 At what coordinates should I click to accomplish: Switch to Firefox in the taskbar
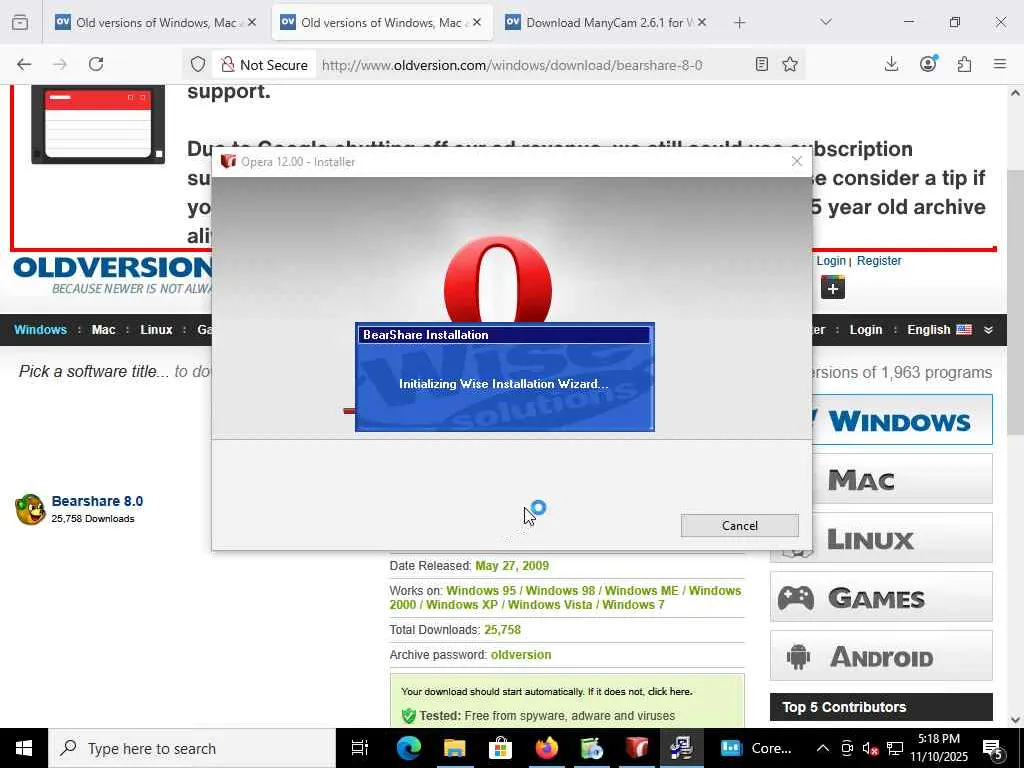tap(547, 748)
